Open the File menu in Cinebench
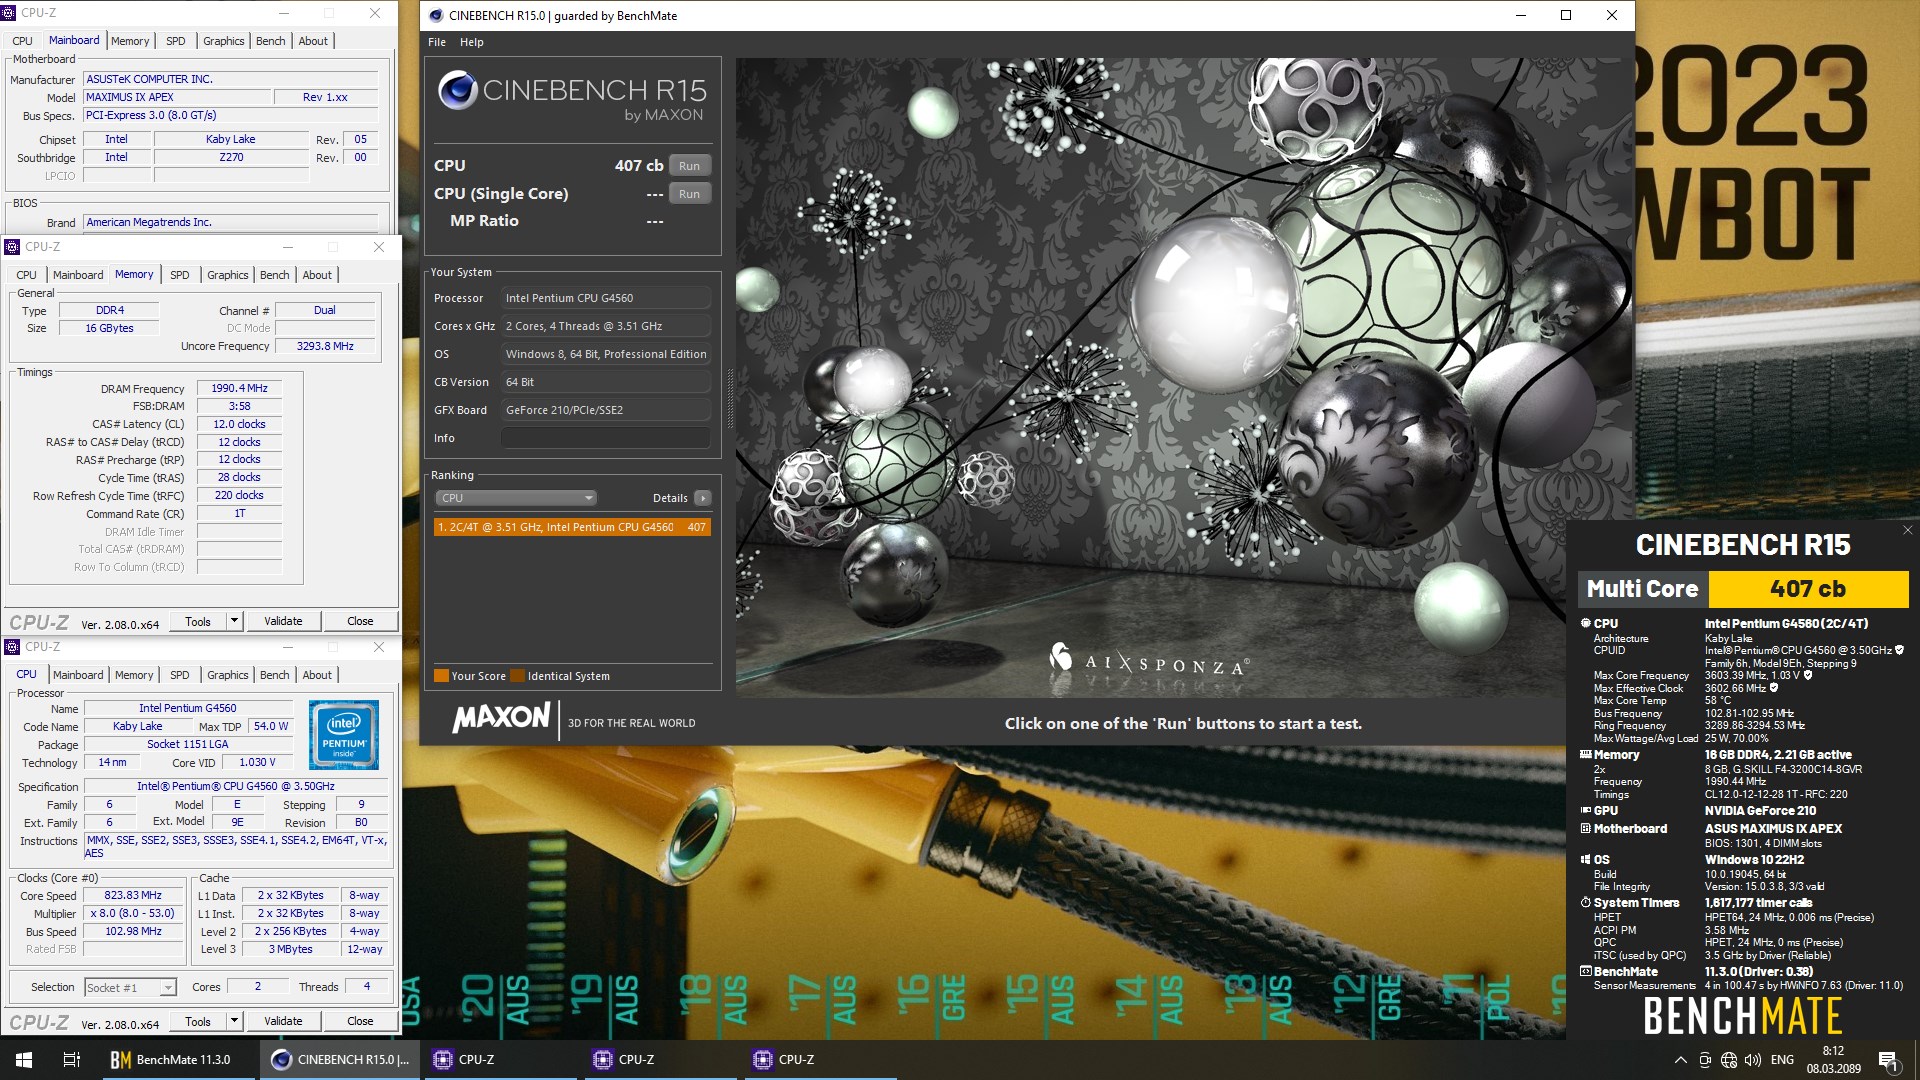The width and height of the screenshot is (1920, 1080). (437, 42)
